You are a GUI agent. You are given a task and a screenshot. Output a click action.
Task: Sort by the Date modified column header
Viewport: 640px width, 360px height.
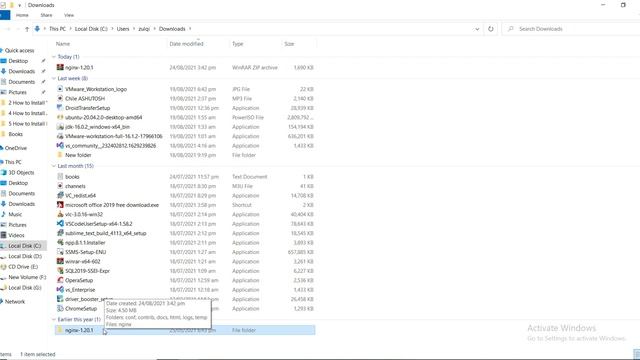186,44
